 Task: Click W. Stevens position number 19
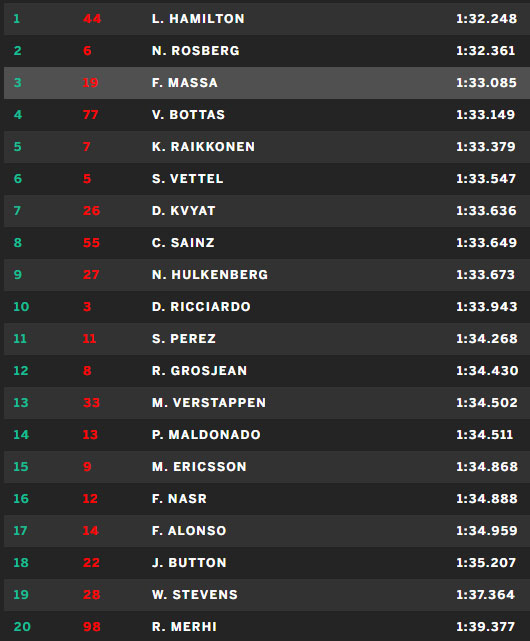click(x=21, y=595)
